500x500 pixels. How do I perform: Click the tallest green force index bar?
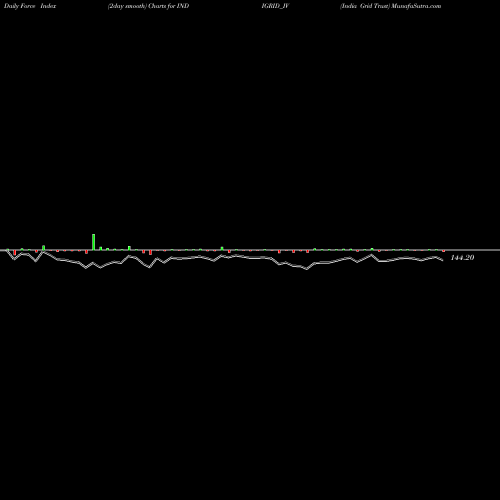(x=94, y=242)
